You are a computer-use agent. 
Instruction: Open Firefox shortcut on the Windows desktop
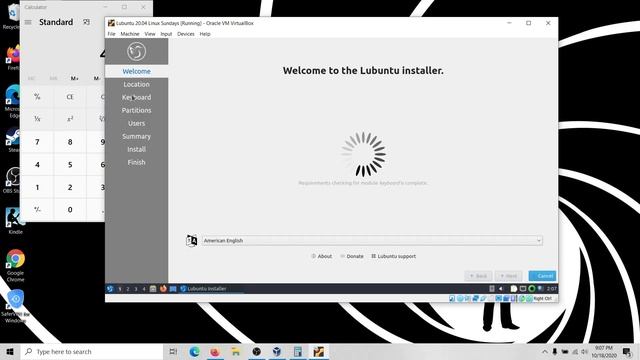[x=14, y=58]
